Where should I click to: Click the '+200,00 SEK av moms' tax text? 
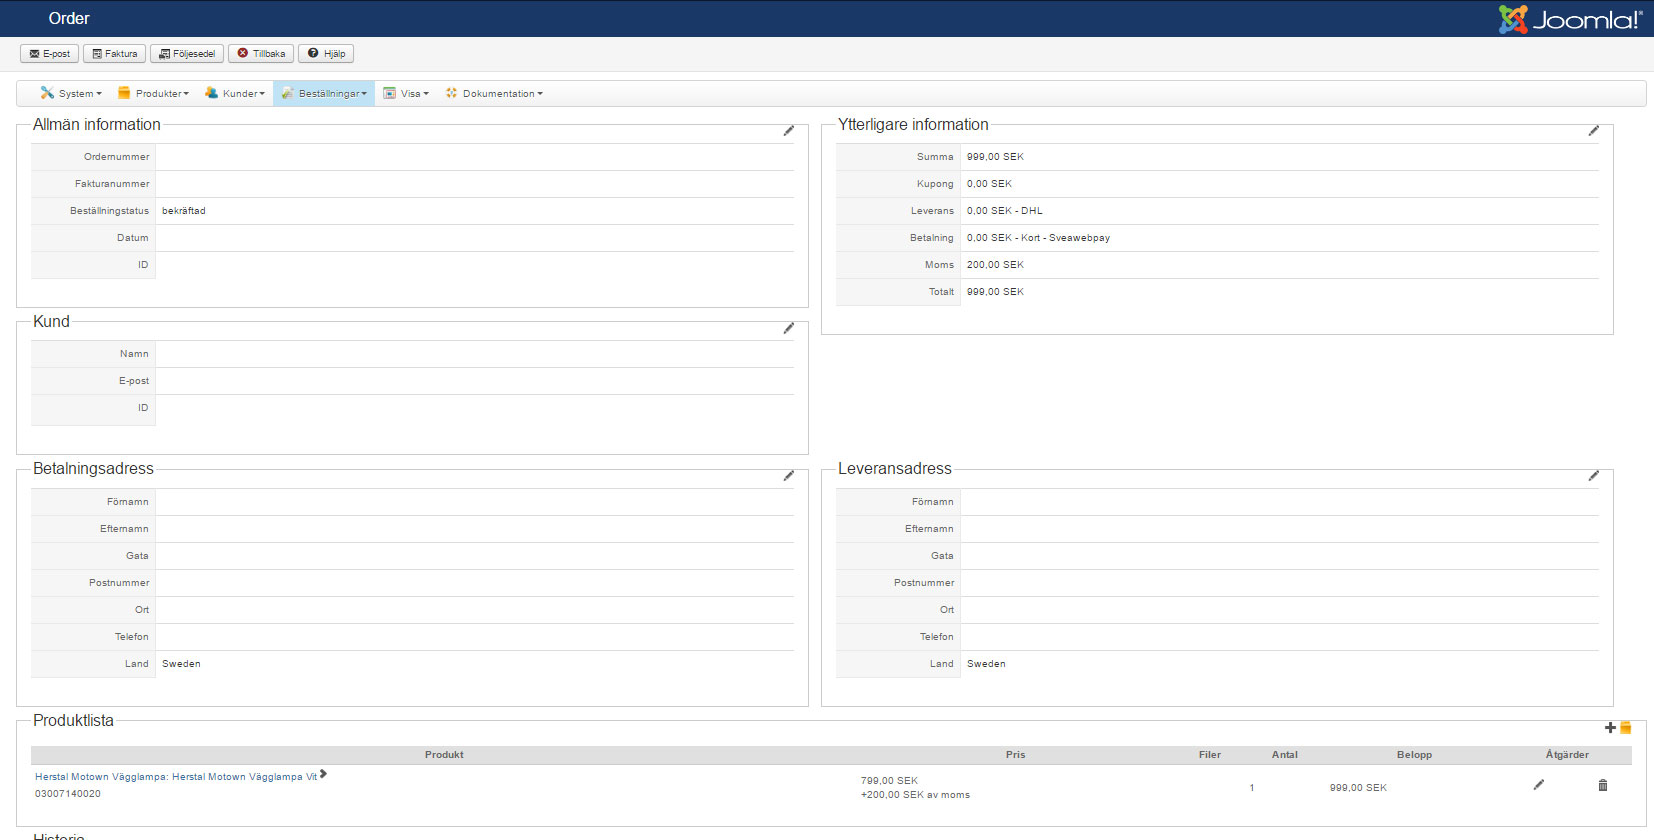(x=915, y=795)
